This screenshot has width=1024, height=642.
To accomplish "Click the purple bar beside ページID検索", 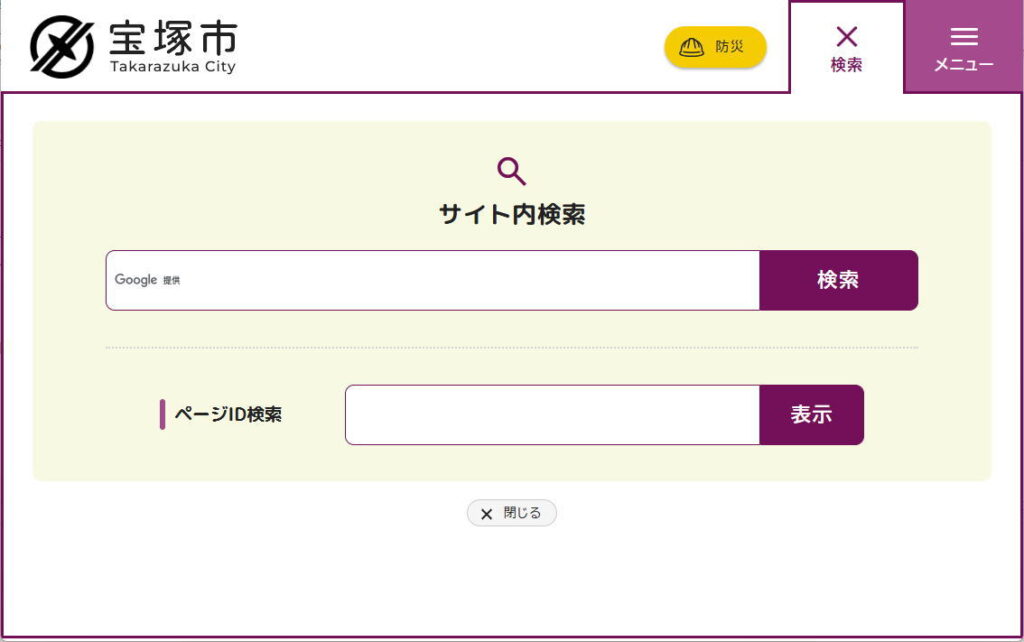I will (x=162, y=414).
